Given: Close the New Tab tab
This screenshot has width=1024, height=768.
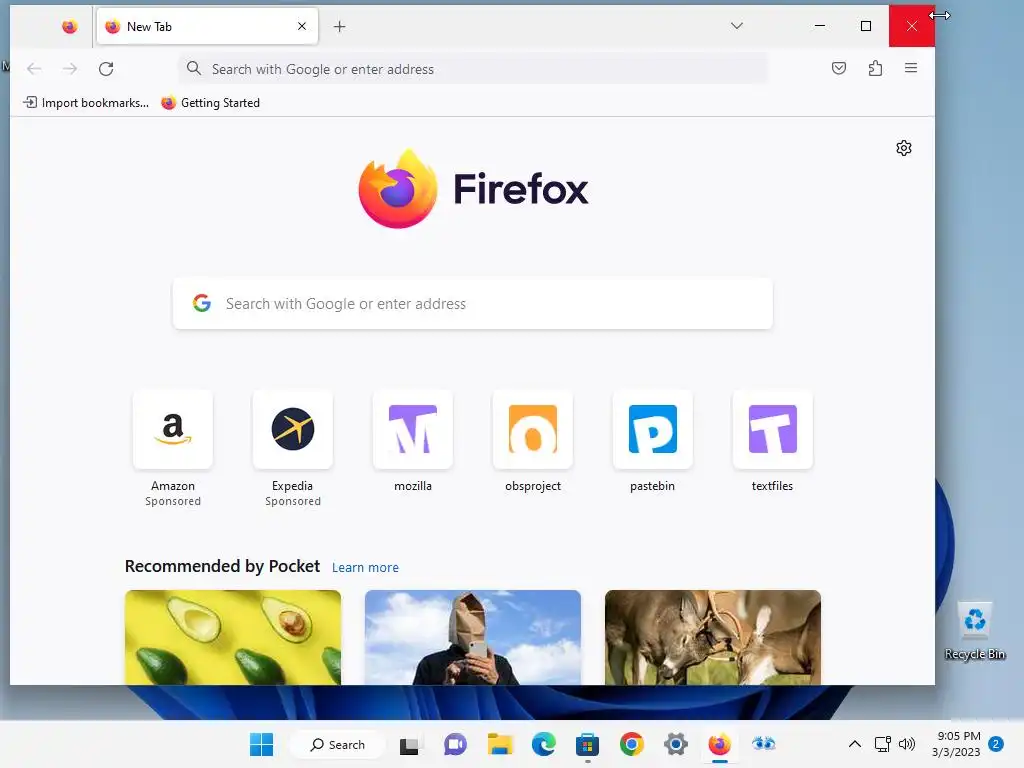Looking at the screenshot, I should point(302,26).
